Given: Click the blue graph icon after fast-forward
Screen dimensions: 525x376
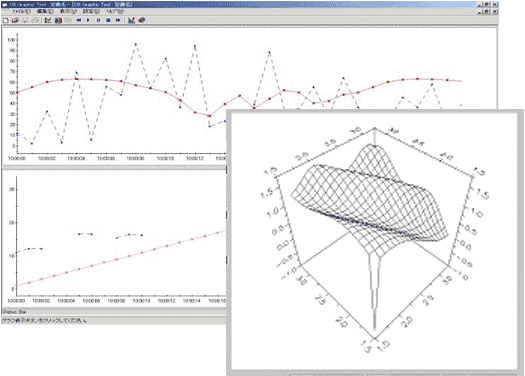Looking at the screenshot, I should pos(131,20).
